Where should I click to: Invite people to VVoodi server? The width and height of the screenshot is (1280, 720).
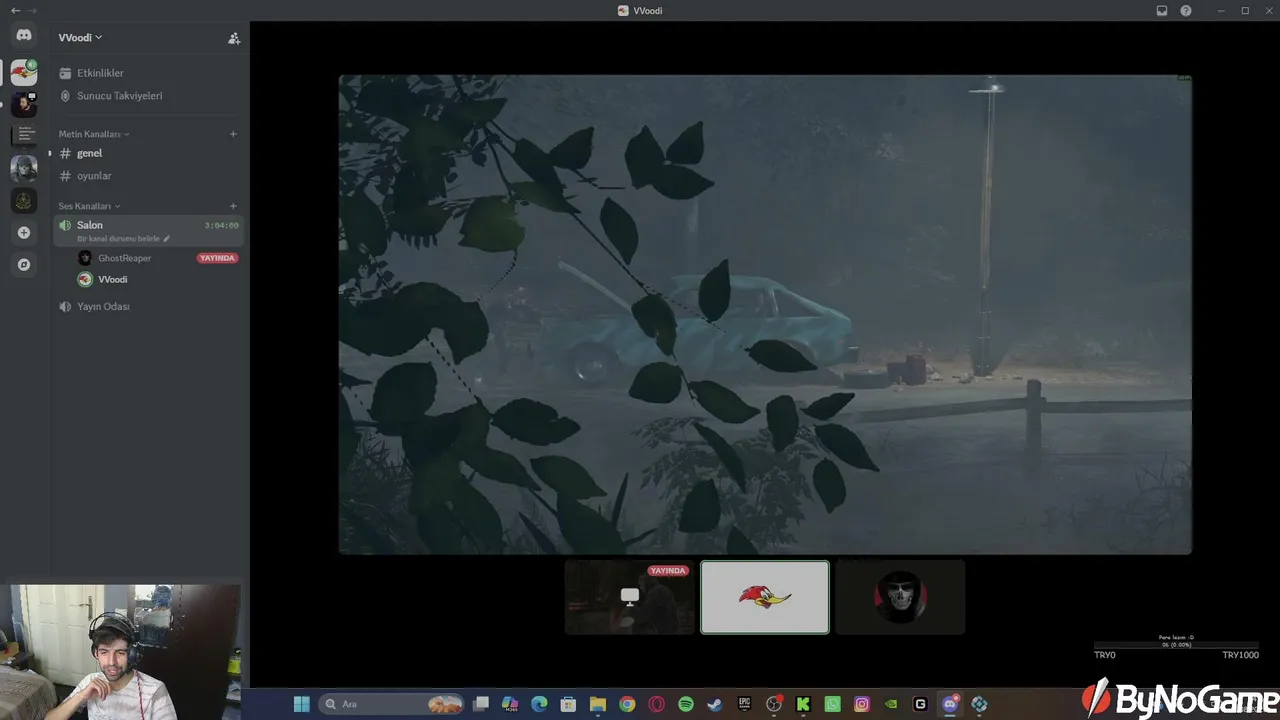click(x=234, y=38)
